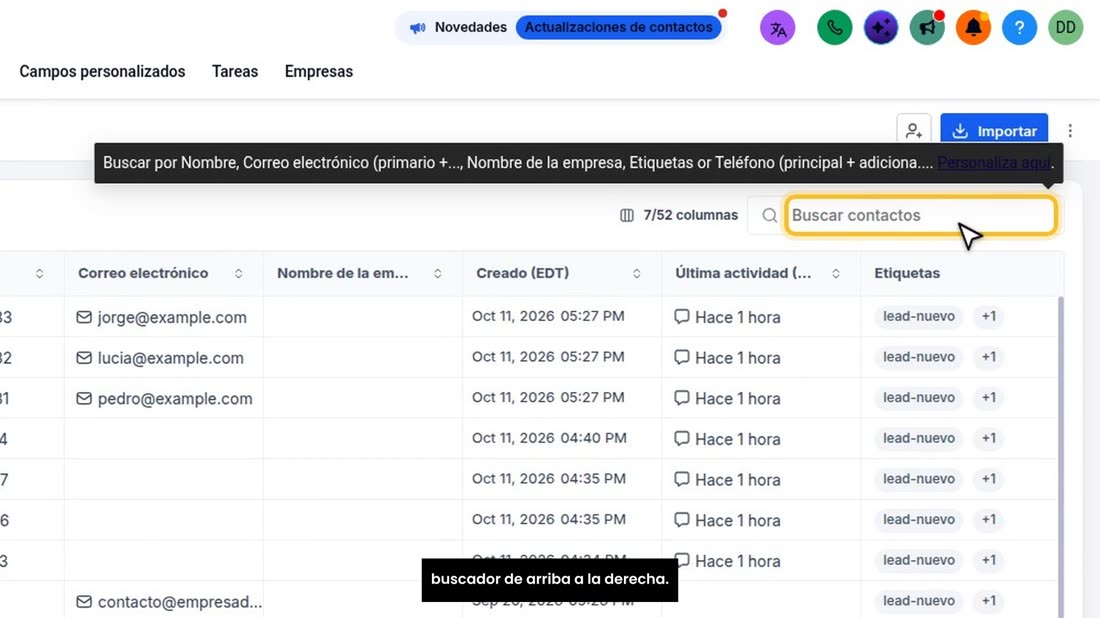This screenshot has height=618, width=1100.
Task: Click envelope icon next to pedro@example.com
Action: click(x=83, y=398)
